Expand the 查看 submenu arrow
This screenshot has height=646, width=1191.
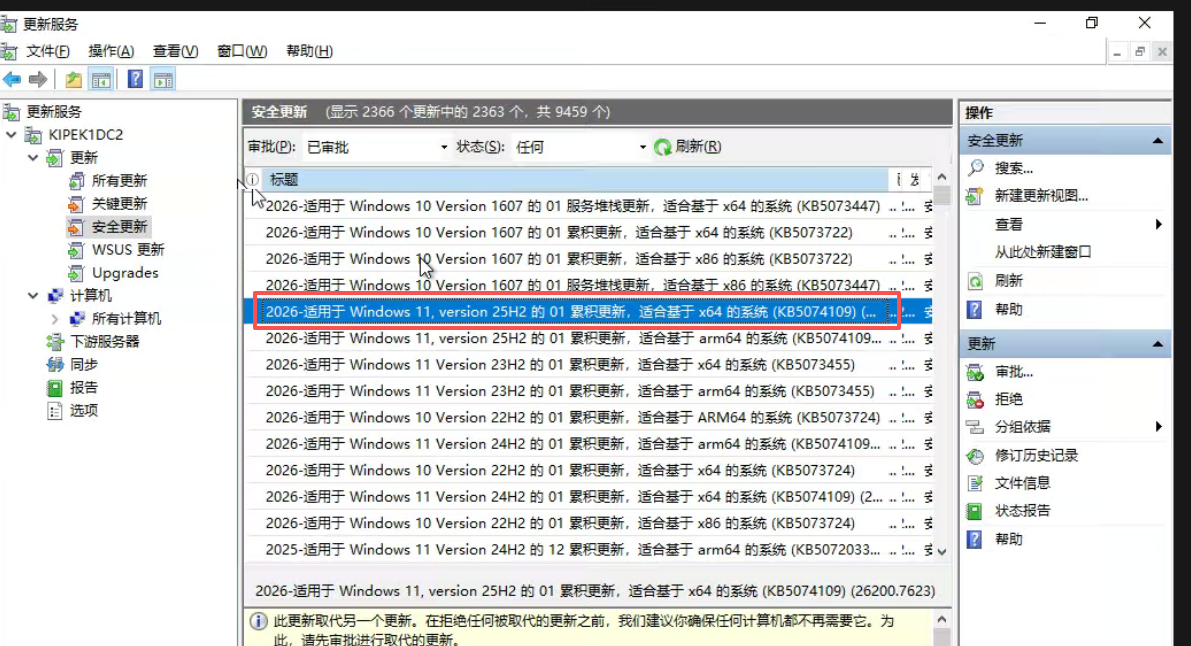pyautogui.click(x=1158, y=224)
